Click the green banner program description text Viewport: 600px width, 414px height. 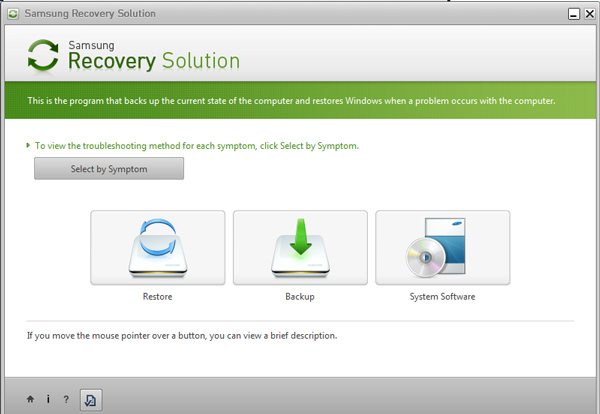[x=291, y=101]
